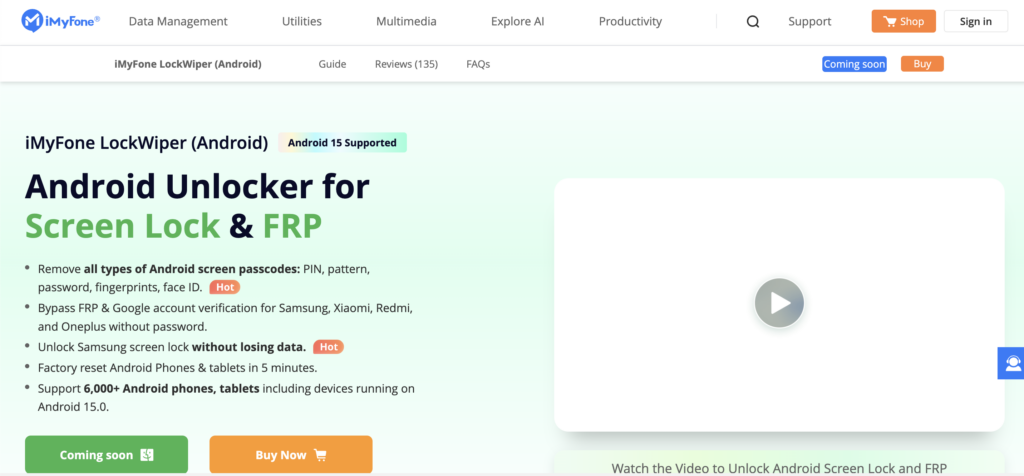Click the Sign in button
This screenshot has width=1024, height=476.
coord(976,22)
